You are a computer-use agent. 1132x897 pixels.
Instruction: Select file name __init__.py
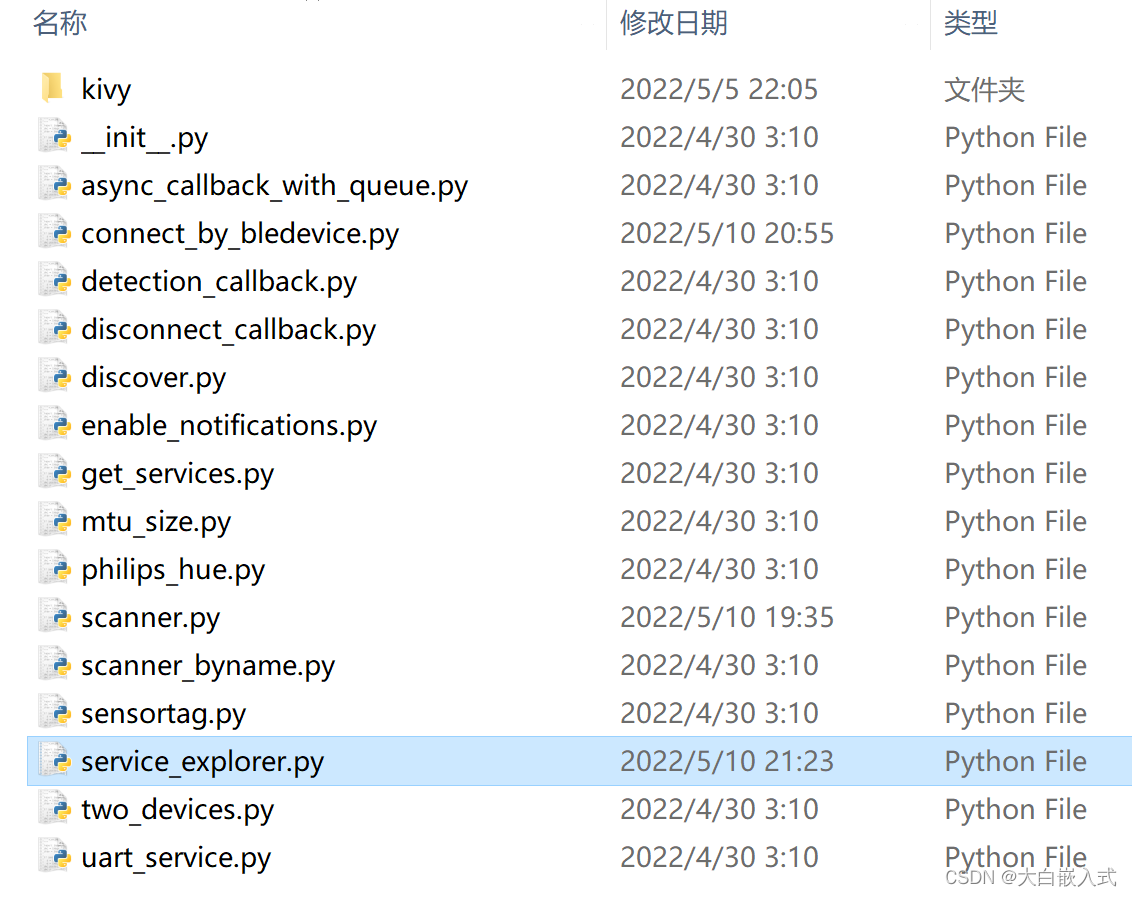pyautogui.click(x=145, y=137)
